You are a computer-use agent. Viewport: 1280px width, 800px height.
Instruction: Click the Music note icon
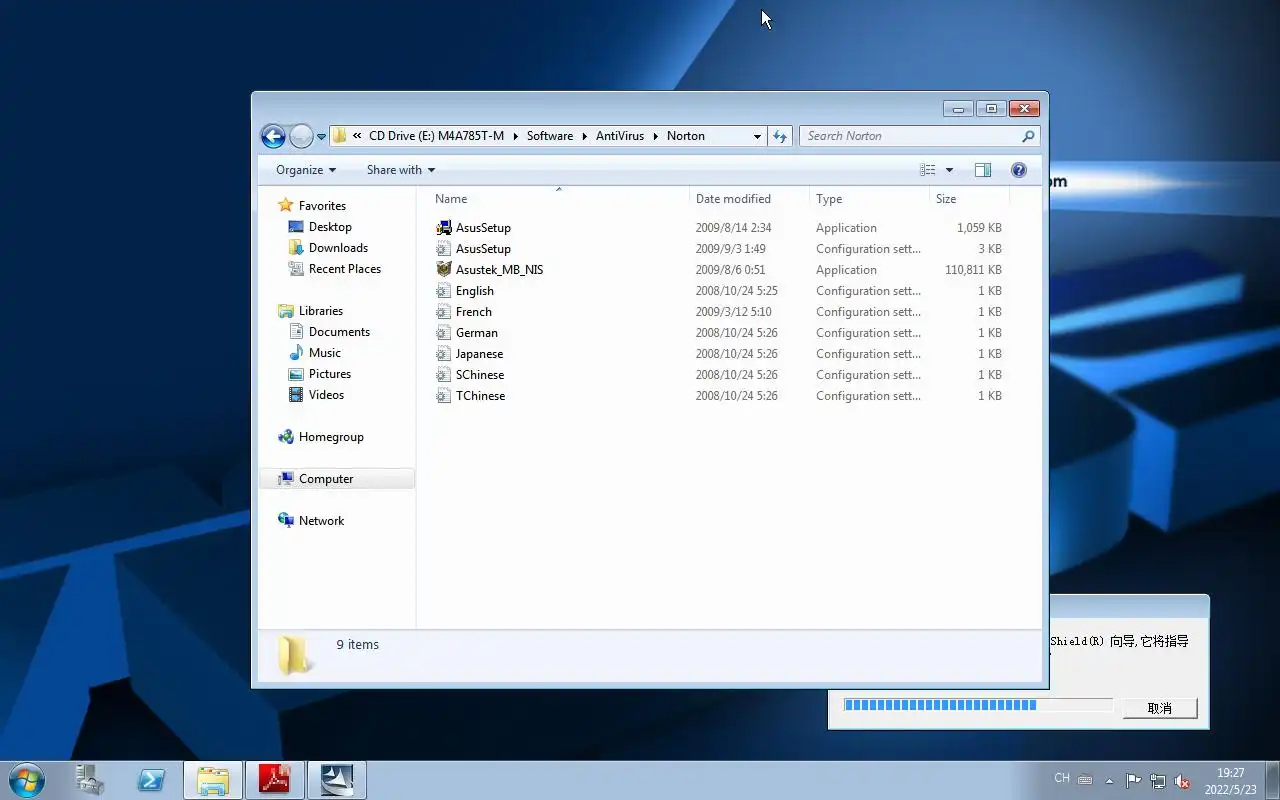click(x=296, y=353)
